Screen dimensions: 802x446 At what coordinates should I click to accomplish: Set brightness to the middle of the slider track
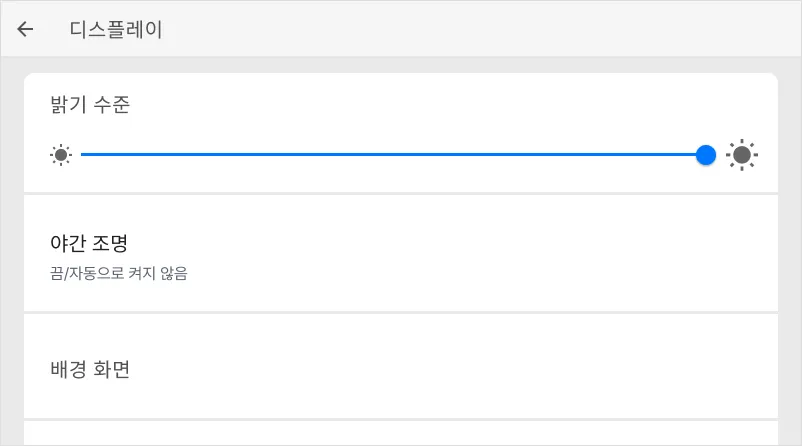[393, 154]
